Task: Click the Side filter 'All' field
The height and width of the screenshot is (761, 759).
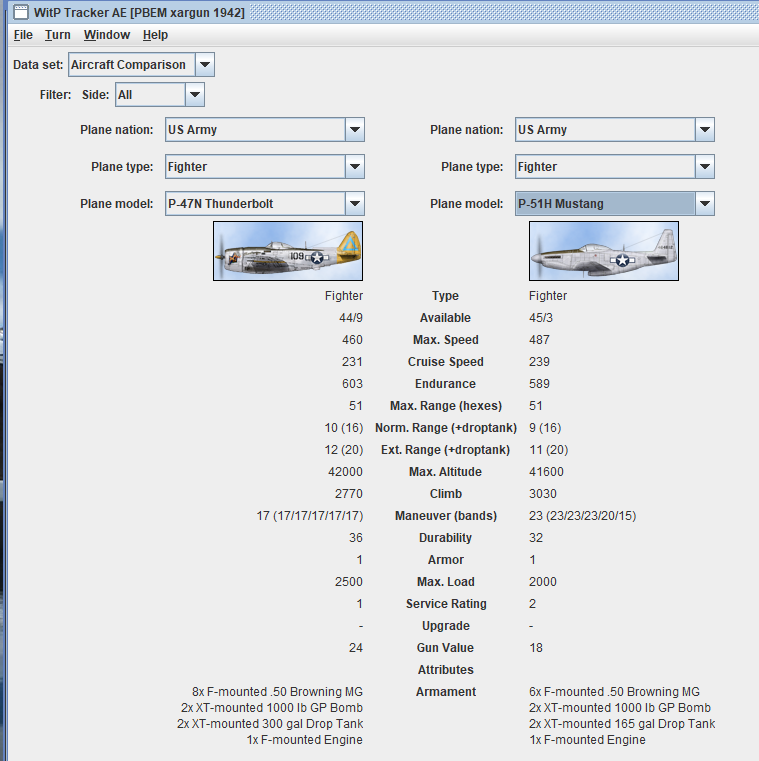Action: [x=150, y=95]
